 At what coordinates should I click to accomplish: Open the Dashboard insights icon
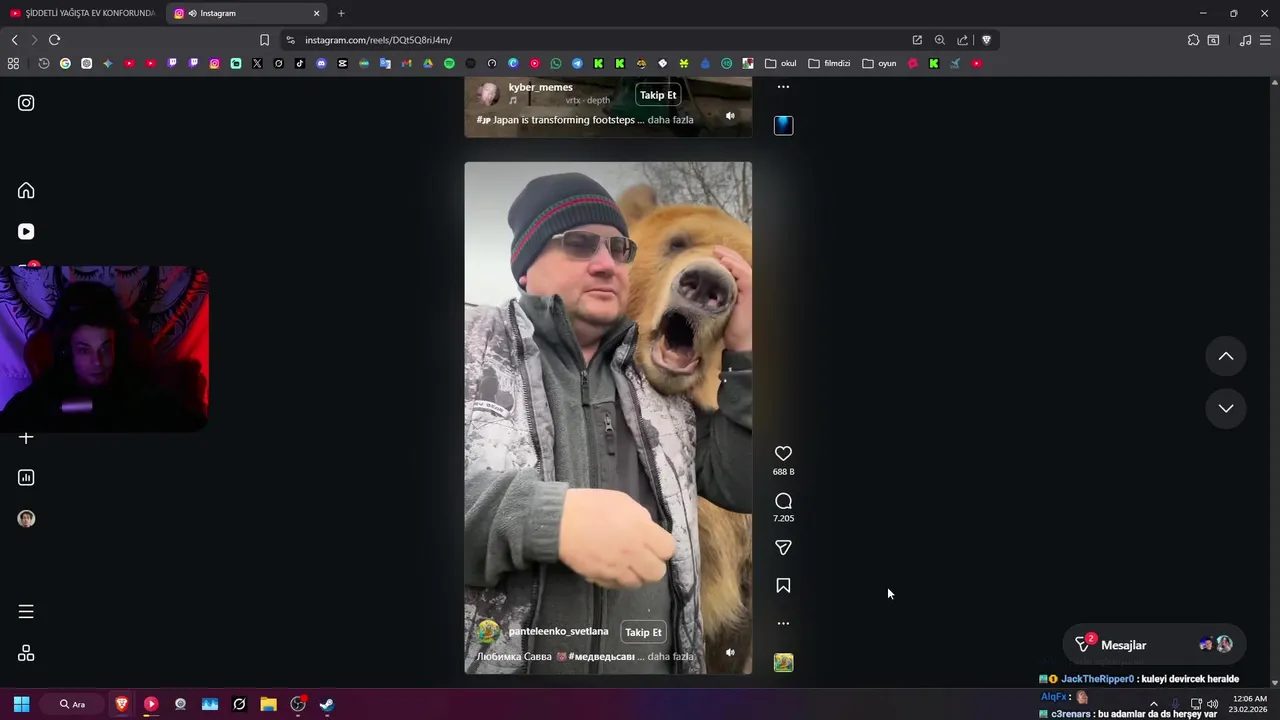(x=26, y=478)
